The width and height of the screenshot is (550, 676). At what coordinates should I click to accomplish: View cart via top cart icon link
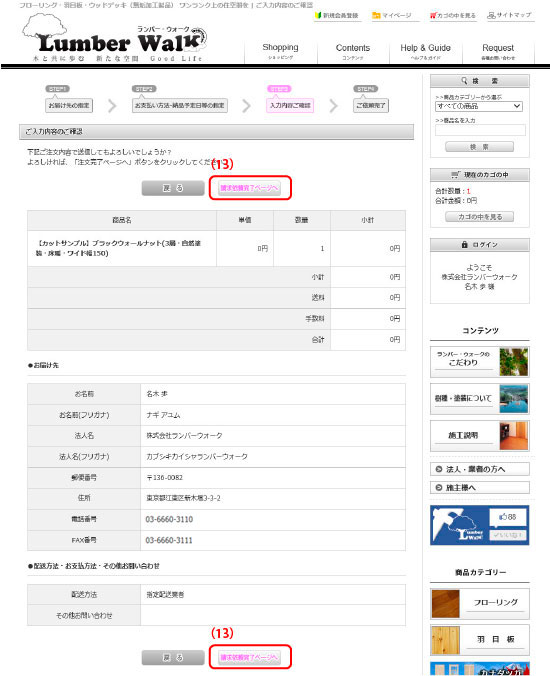[453, 16]
